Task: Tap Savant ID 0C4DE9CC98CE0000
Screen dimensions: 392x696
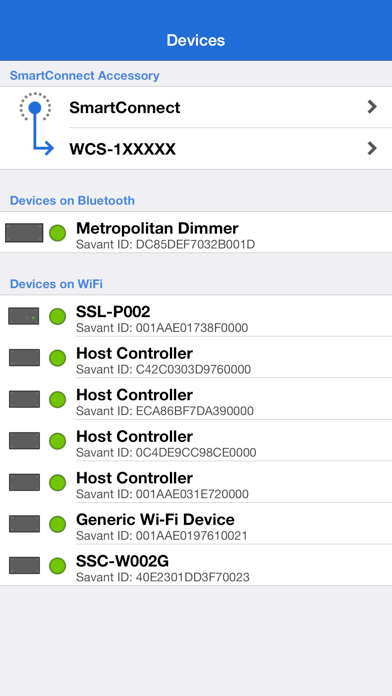Action: (x=166, y=453)
